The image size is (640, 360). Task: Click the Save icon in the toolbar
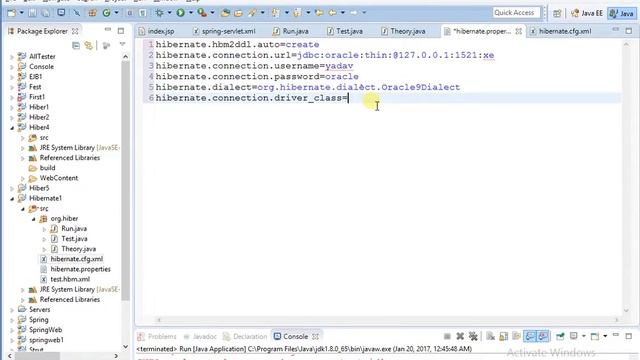(32, 13)
